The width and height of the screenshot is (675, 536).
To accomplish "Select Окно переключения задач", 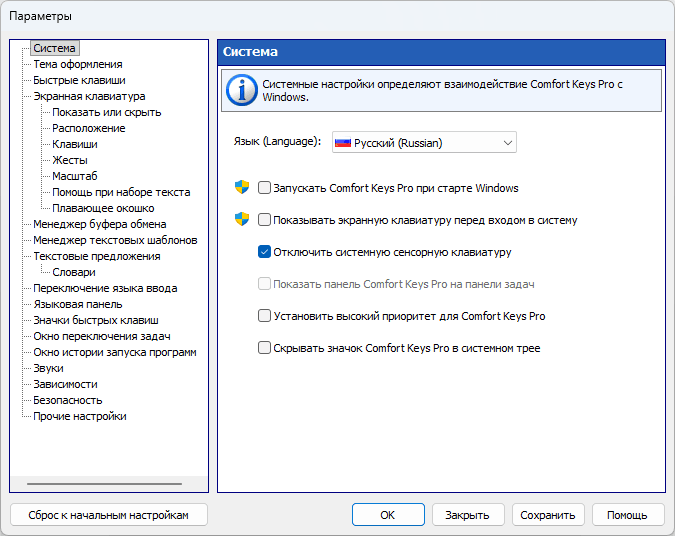I will 102,336.
